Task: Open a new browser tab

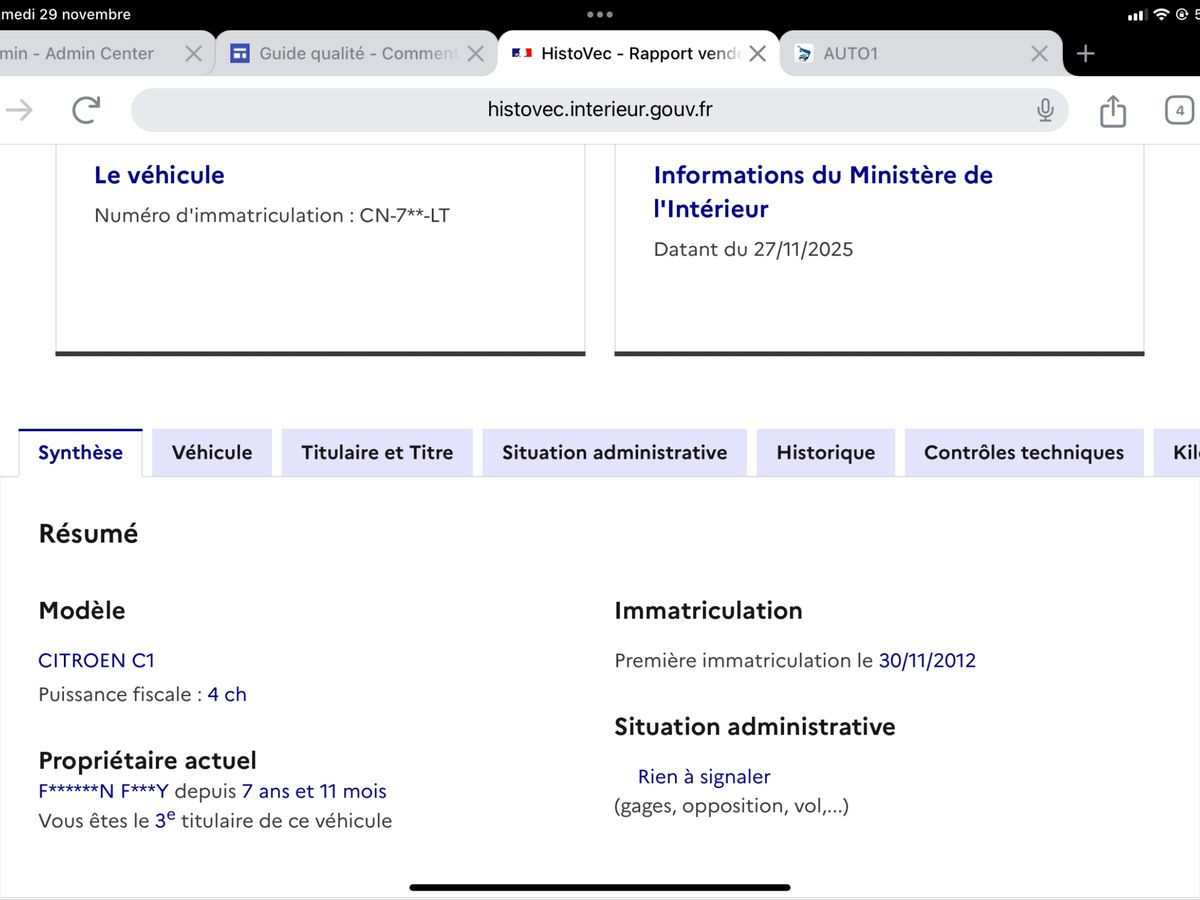Action: point(1086,53)
